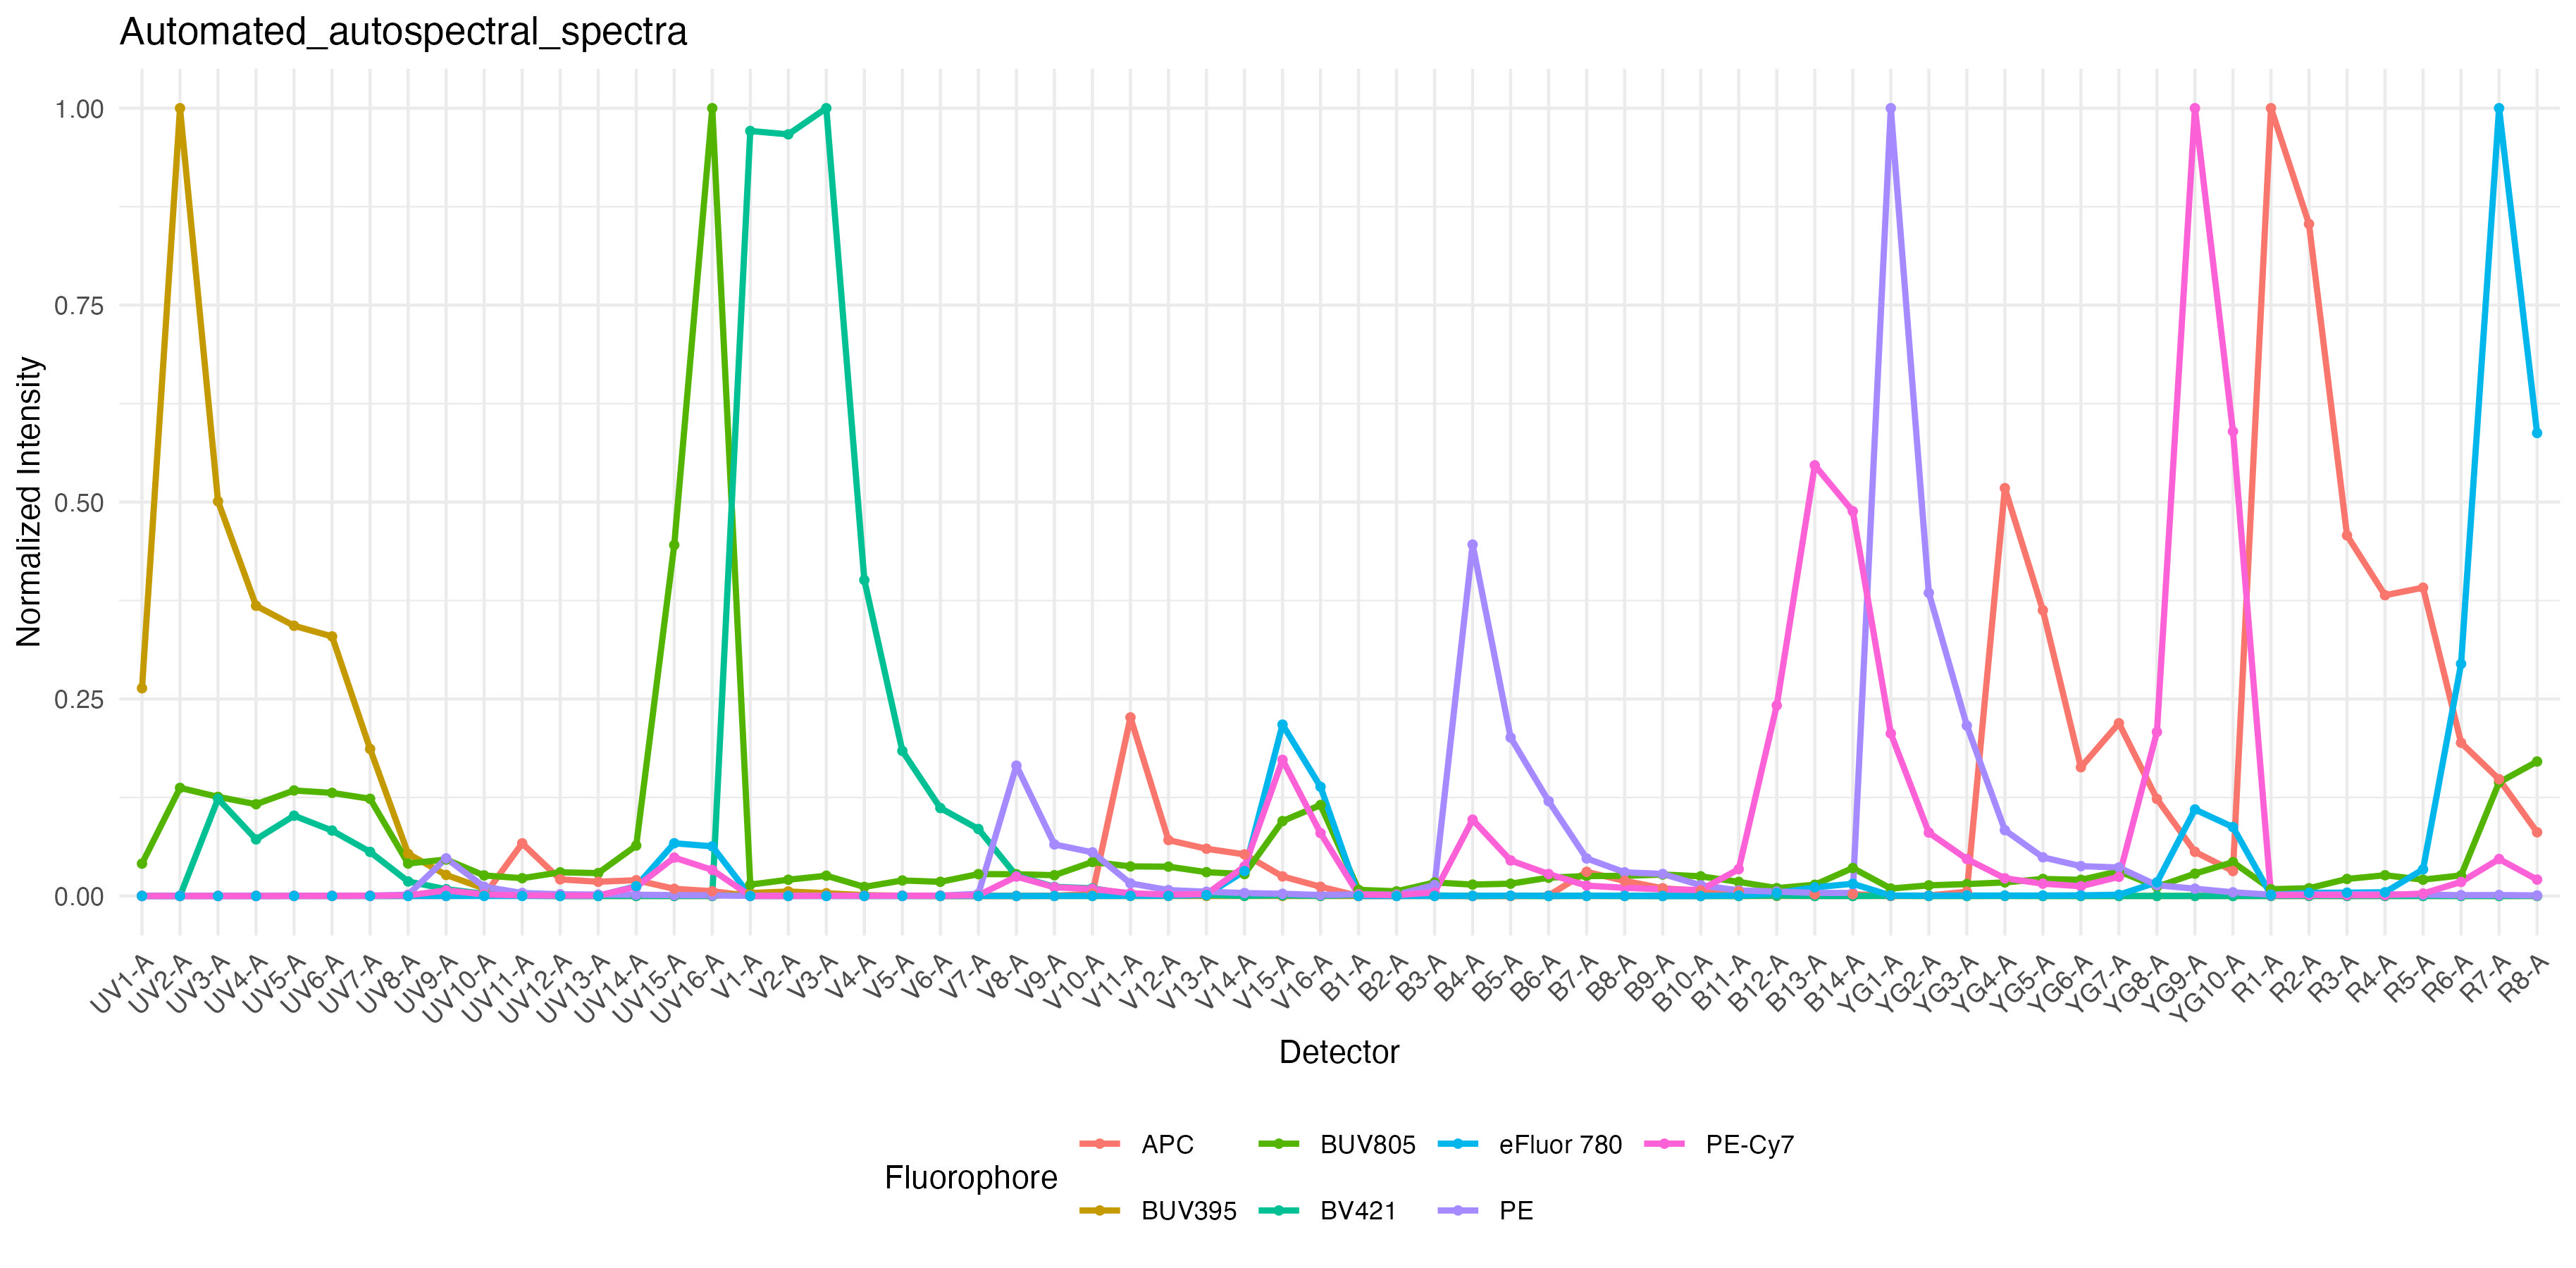This screenshot has height=1268, width=2576.
Task: Click the BV421 data point at V4-A
Action: pos(864,580)
